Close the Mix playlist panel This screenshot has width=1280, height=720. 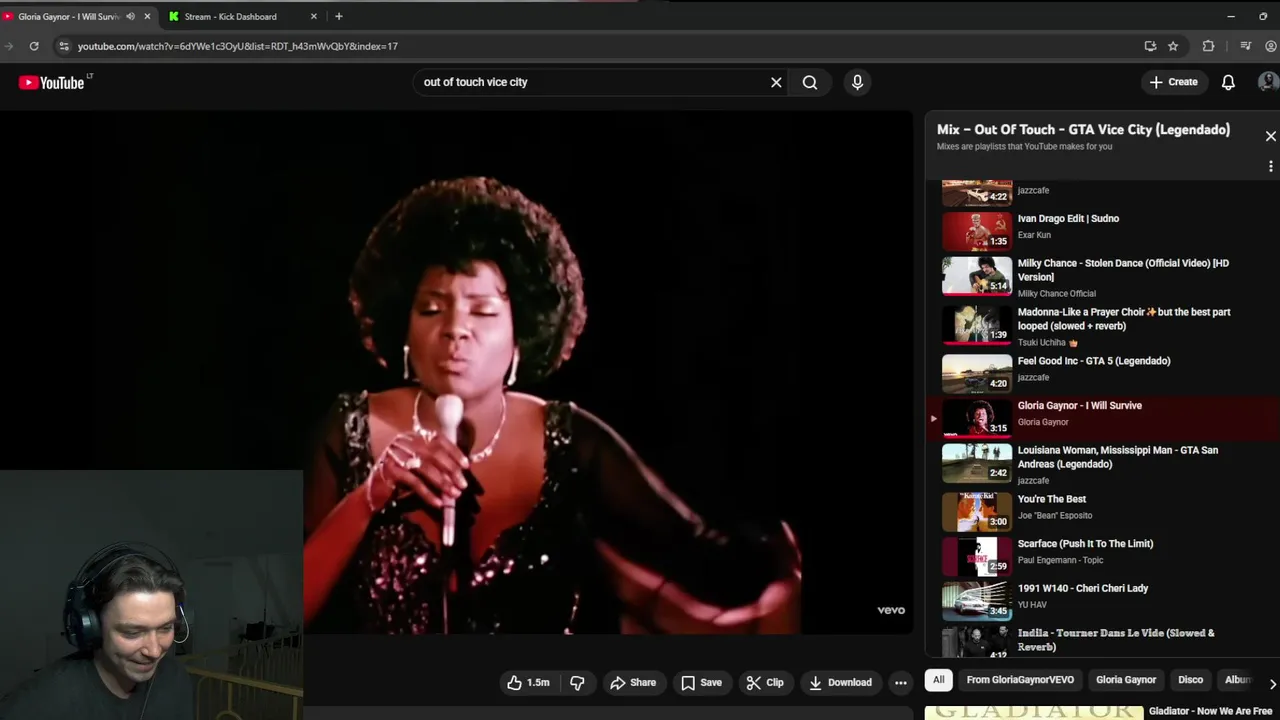point(1270,136)
